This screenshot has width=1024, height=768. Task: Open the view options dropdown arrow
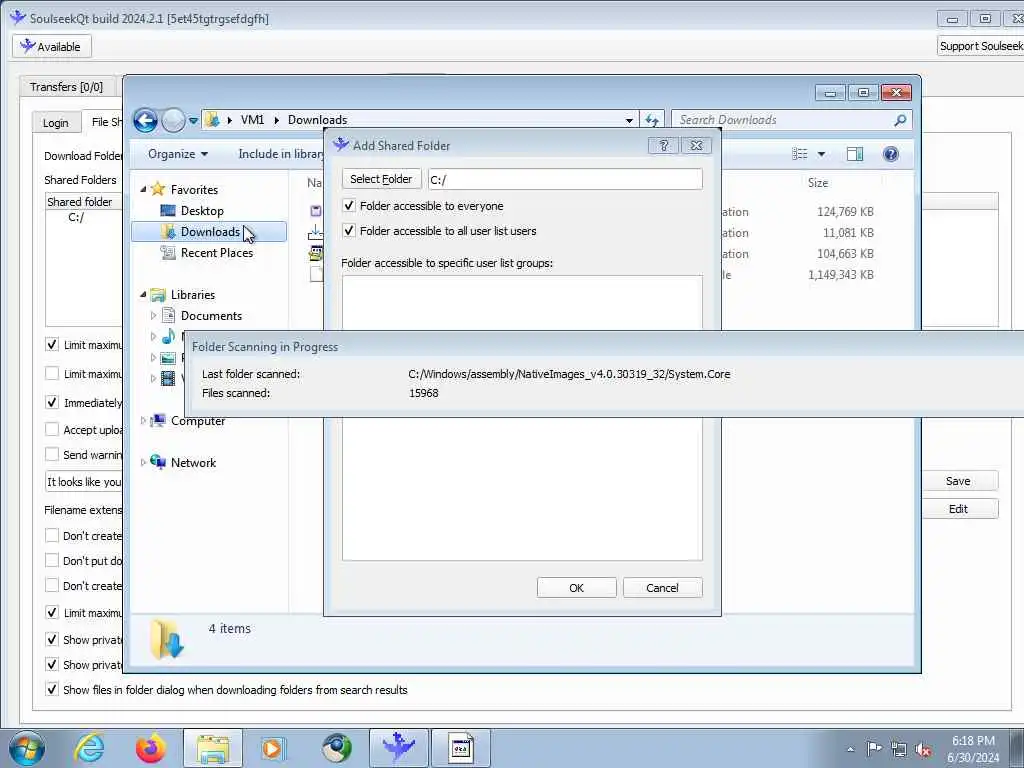pos(822,154)
